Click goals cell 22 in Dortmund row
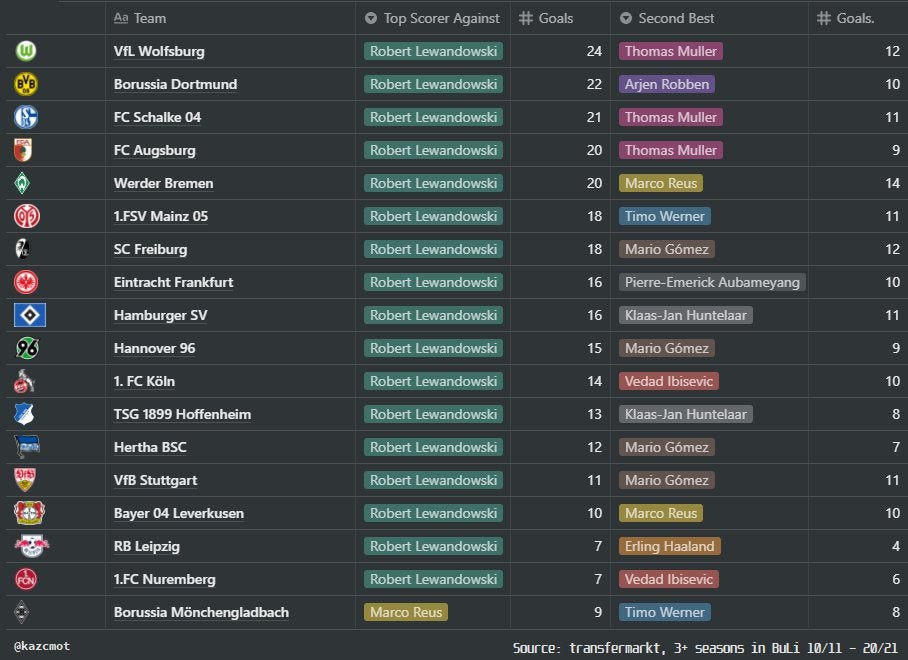 click(560, 84)
